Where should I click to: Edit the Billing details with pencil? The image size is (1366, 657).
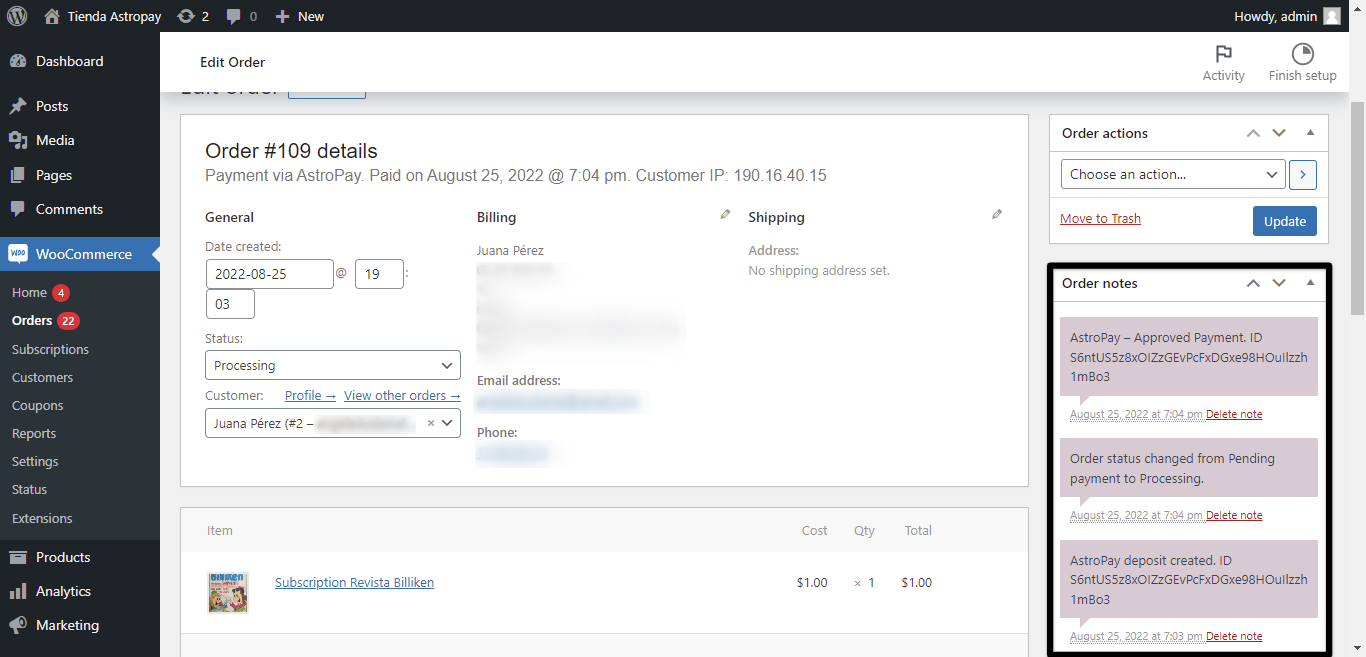(725, 214)
